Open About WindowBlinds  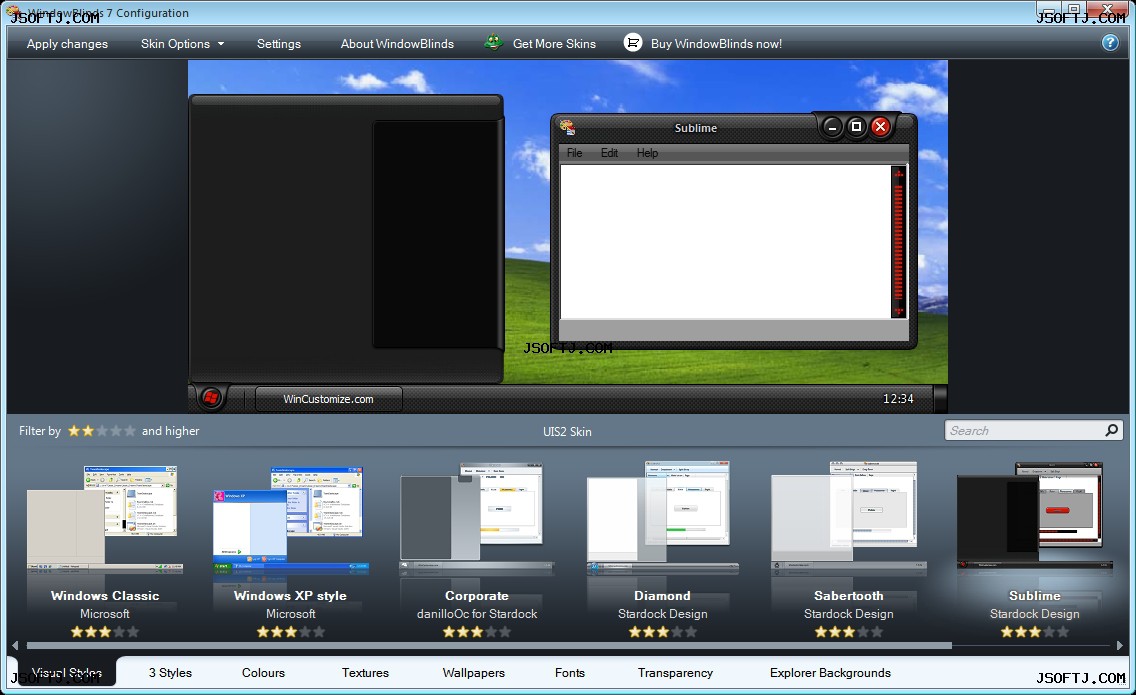(x=397, y=43)
